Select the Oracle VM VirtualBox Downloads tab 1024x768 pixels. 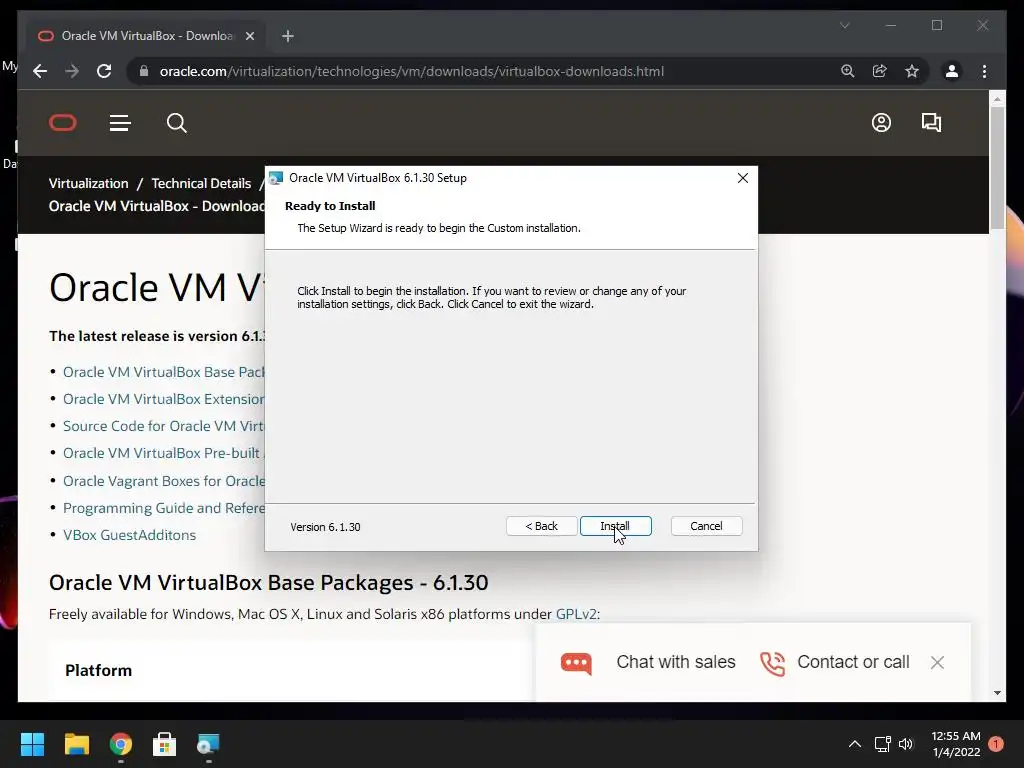pyautogui.click(x=145, y=36)
